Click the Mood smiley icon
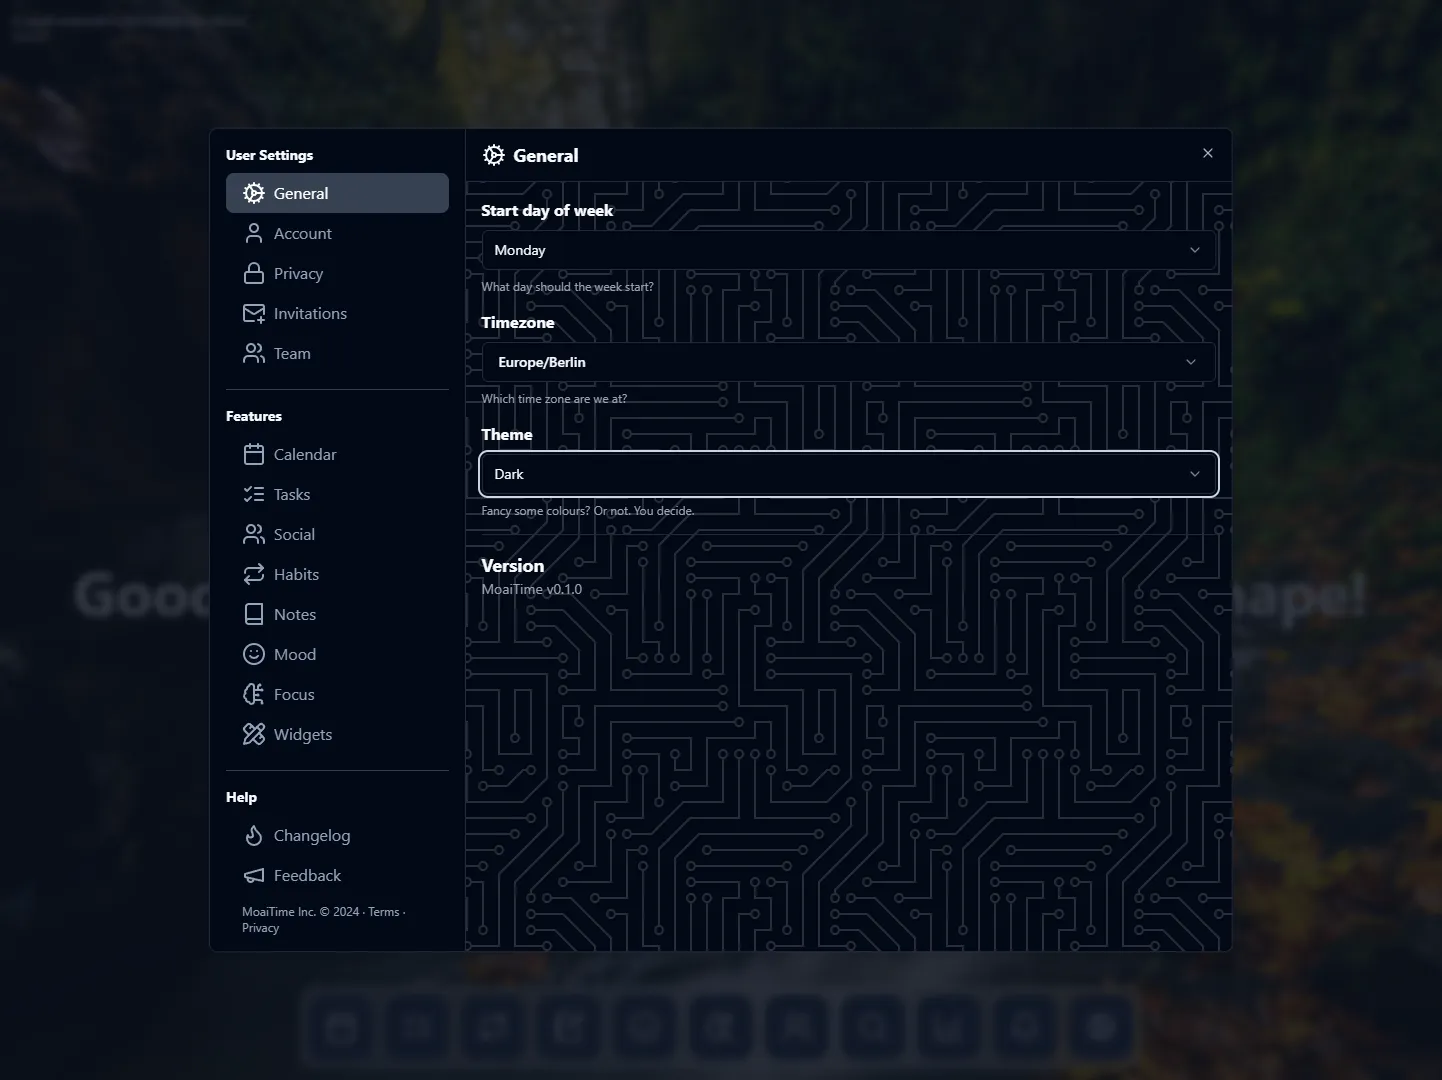This screenshot has width=1442, height=1080. (253, 654)
